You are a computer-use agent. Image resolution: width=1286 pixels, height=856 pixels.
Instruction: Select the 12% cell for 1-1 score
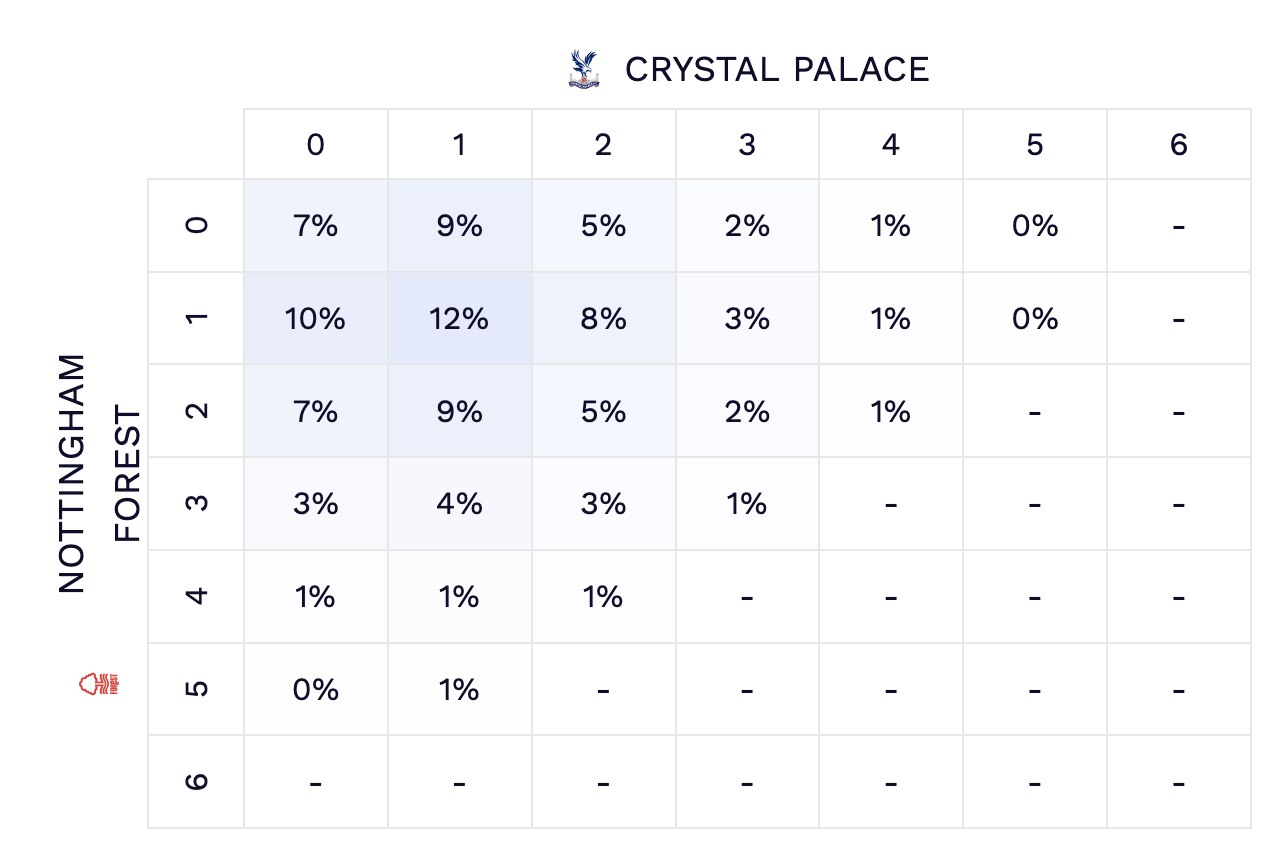point(459,319)
